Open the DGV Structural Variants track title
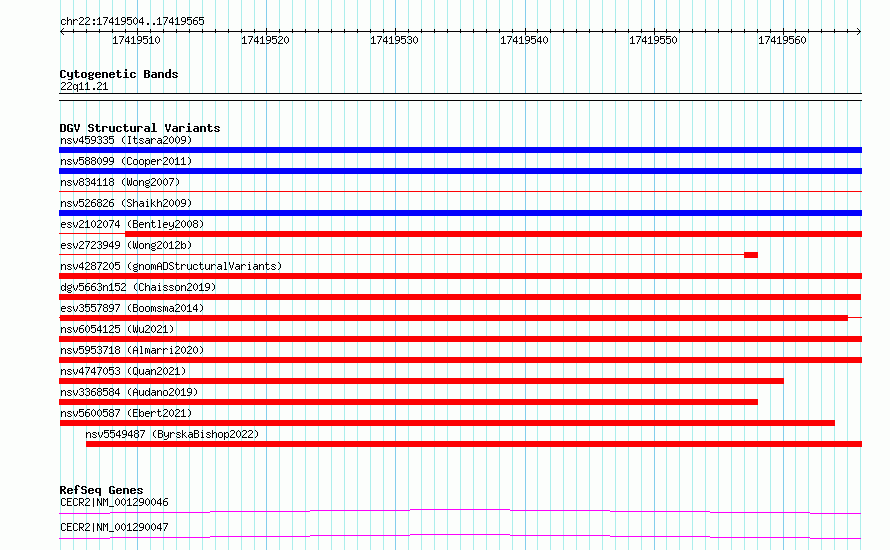The image size is (890, 550). (x=140, y=128)
